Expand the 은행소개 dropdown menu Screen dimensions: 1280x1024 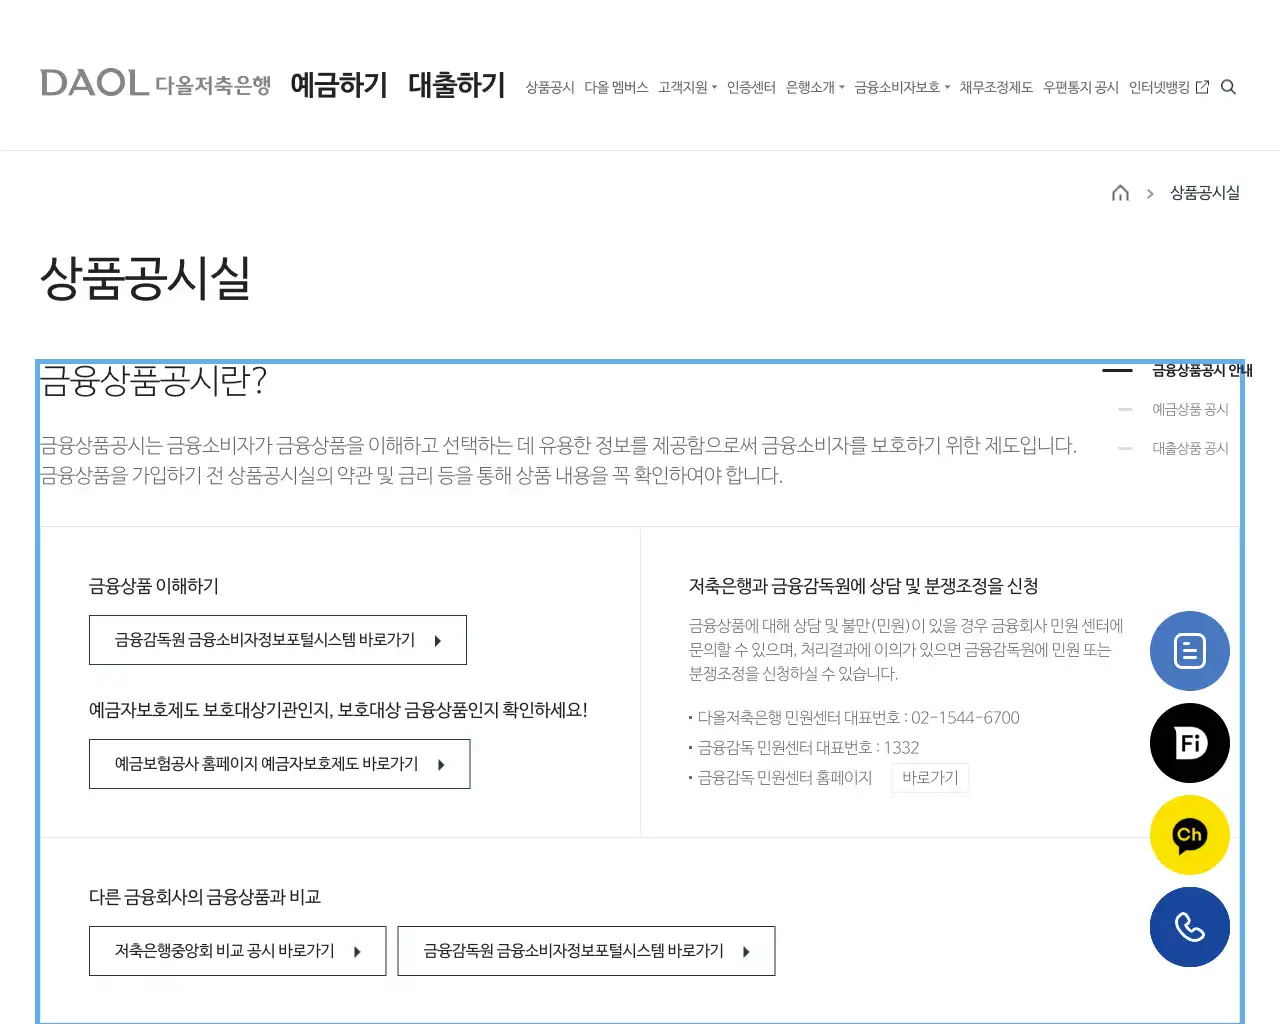click(x=815, y=88)
